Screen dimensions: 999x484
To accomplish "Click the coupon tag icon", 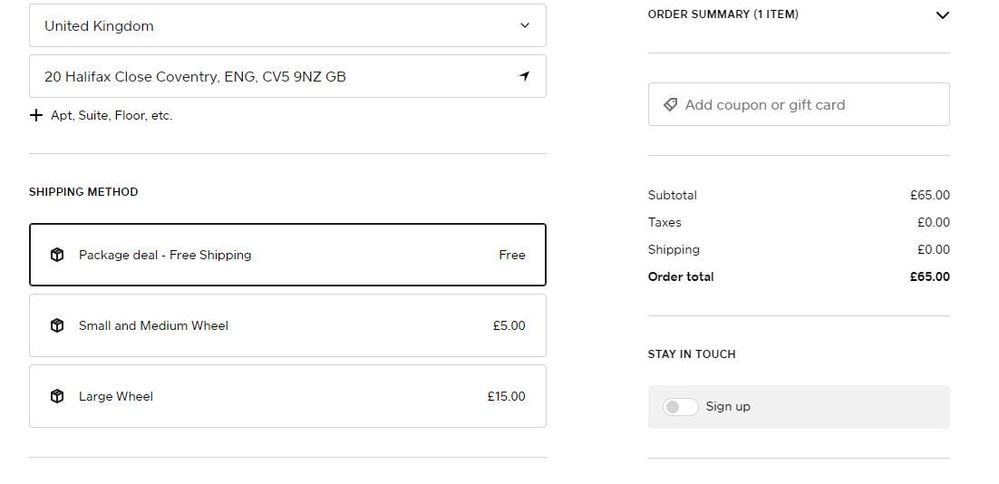I will [670, 104].
